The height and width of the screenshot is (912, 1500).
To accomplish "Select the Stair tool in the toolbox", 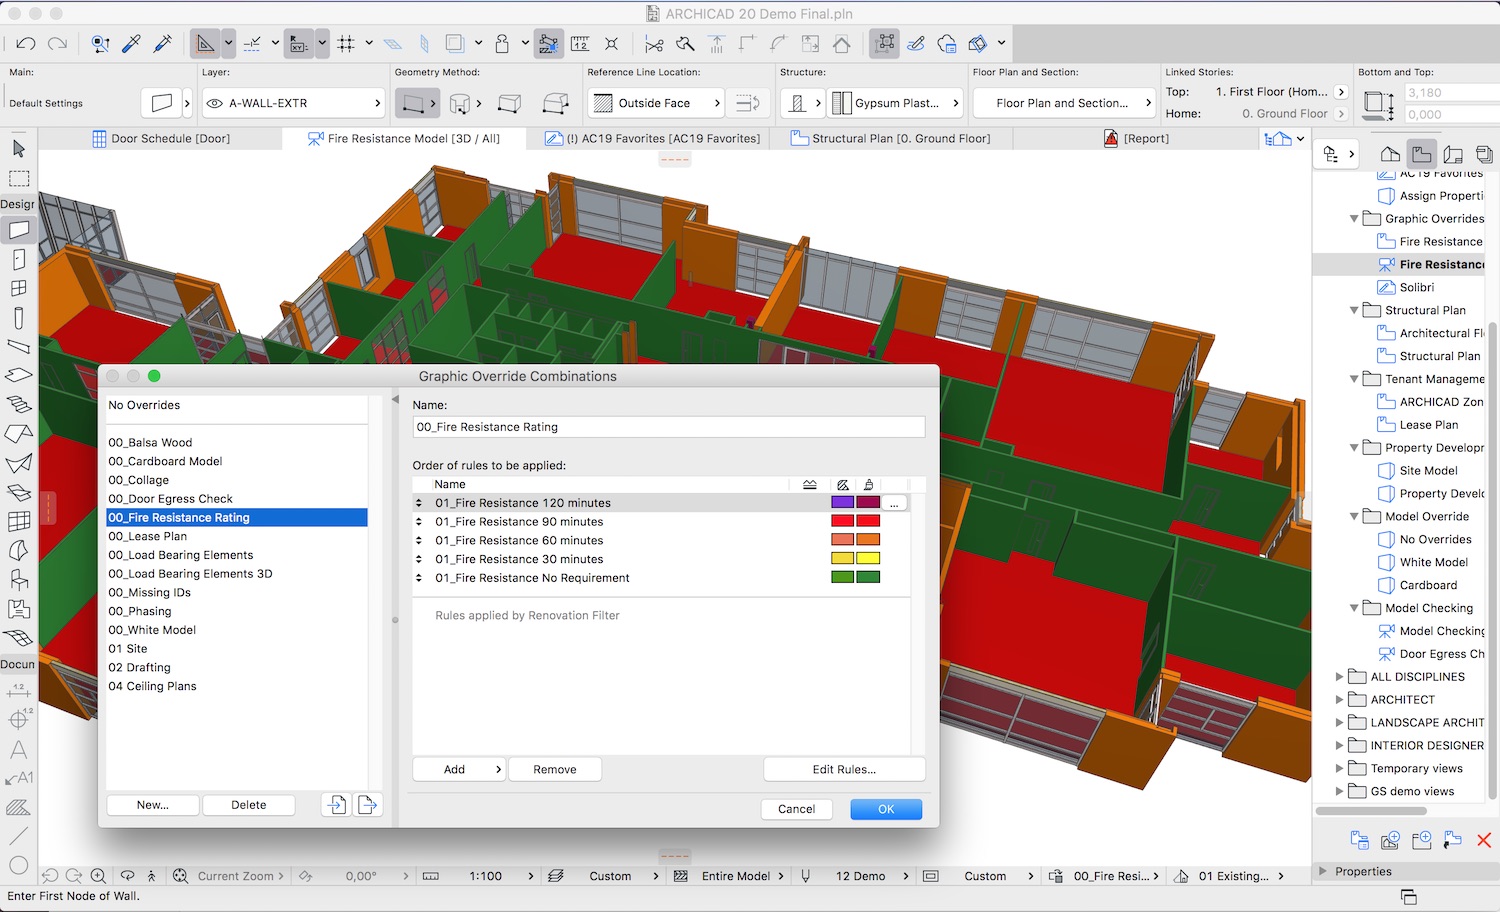I will [x=18, y=405].
